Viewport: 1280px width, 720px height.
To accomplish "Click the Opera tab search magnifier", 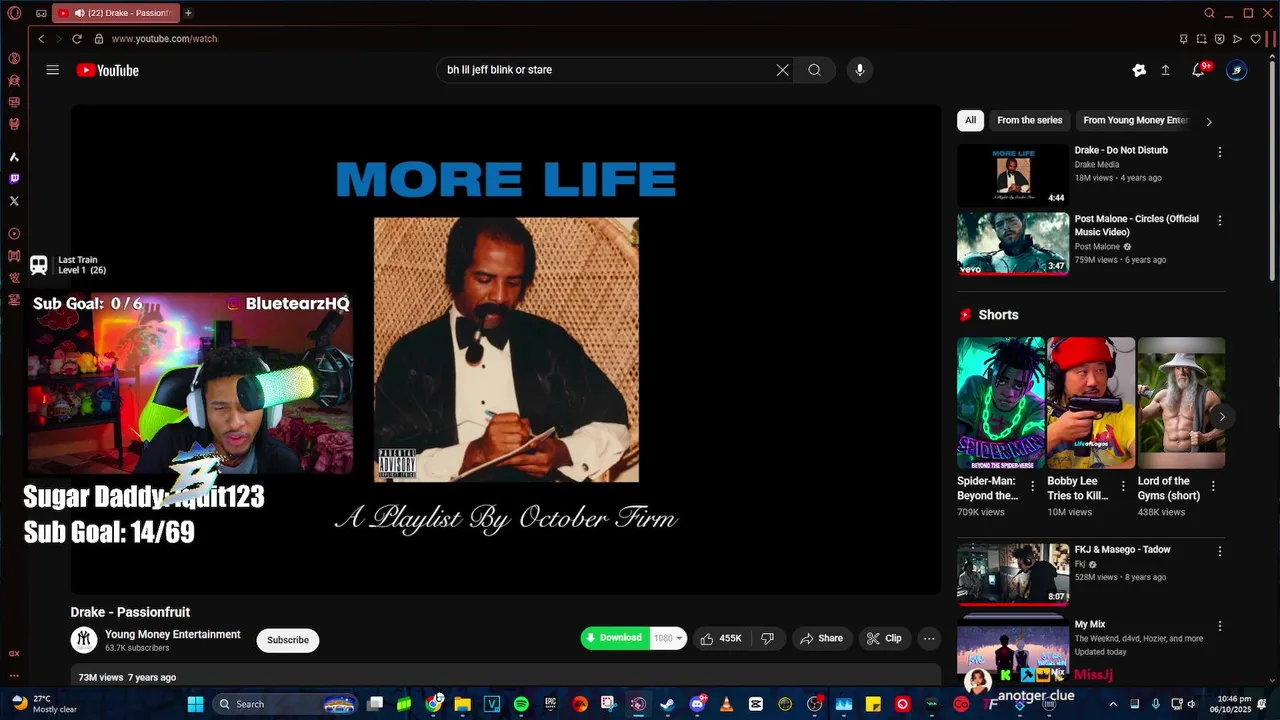I will (x=1209, y=13).
